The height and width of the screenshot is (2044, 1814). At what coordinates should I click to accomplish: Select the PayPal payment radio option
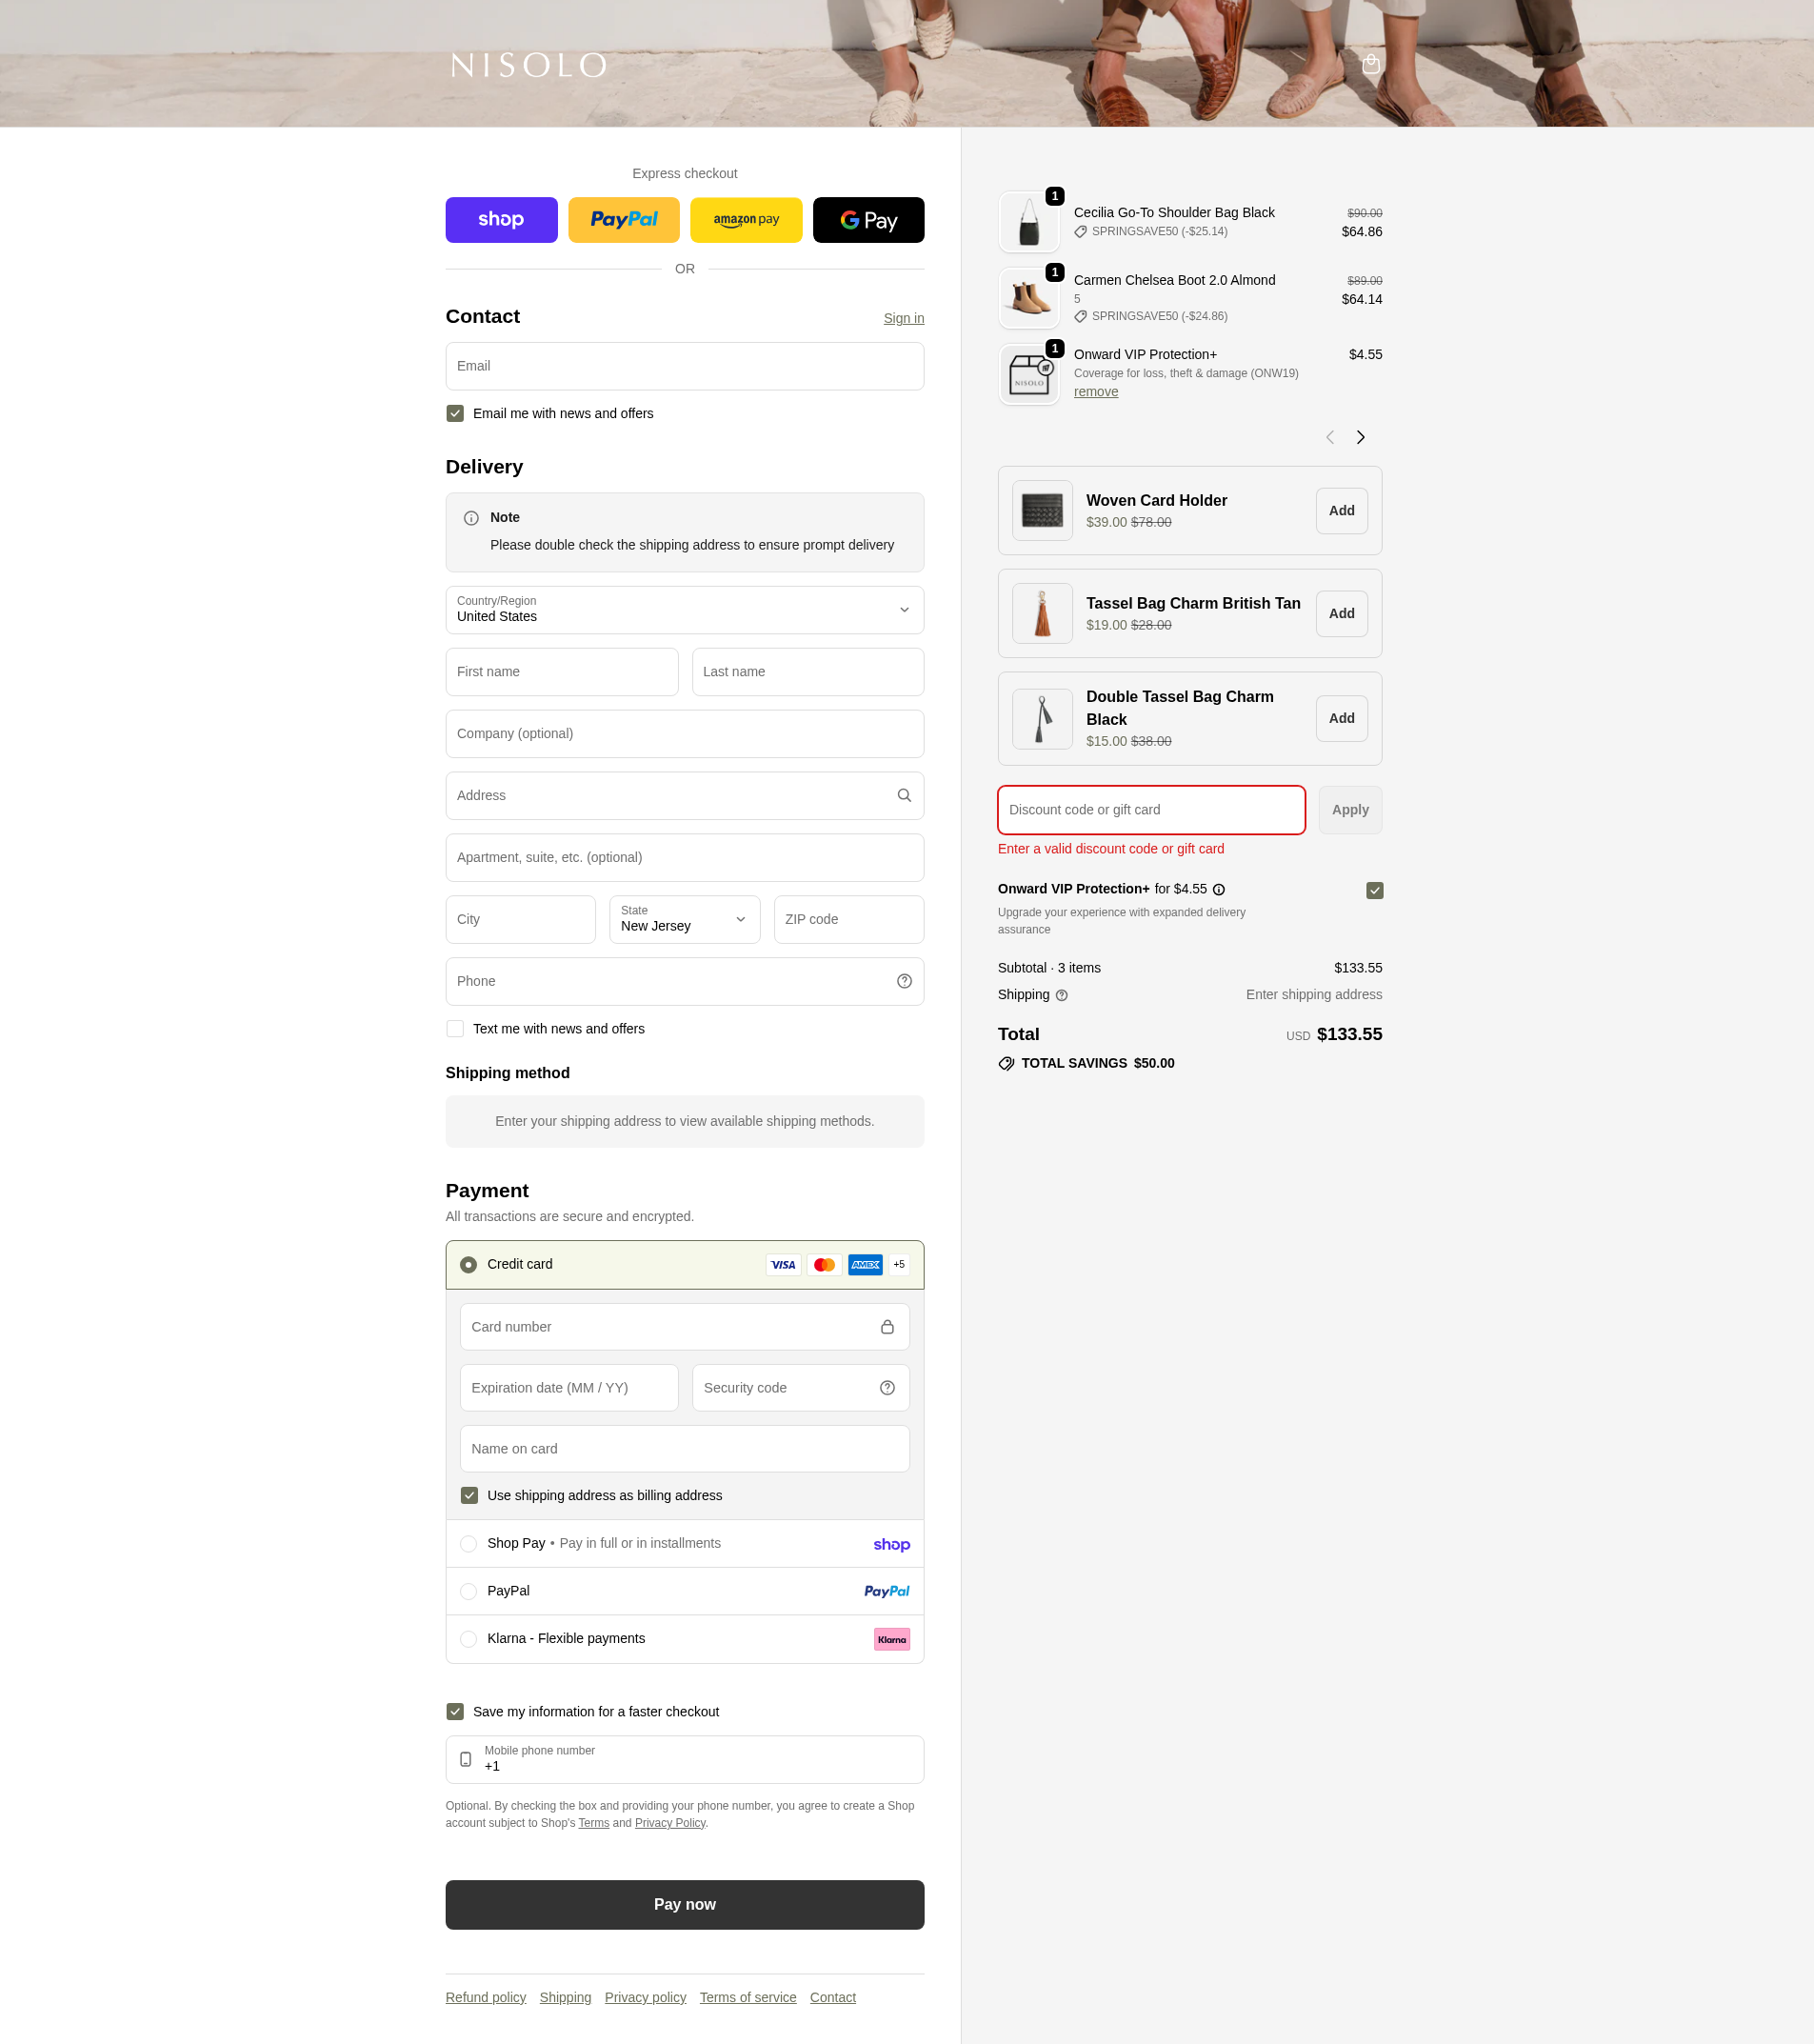point(468,1590)
